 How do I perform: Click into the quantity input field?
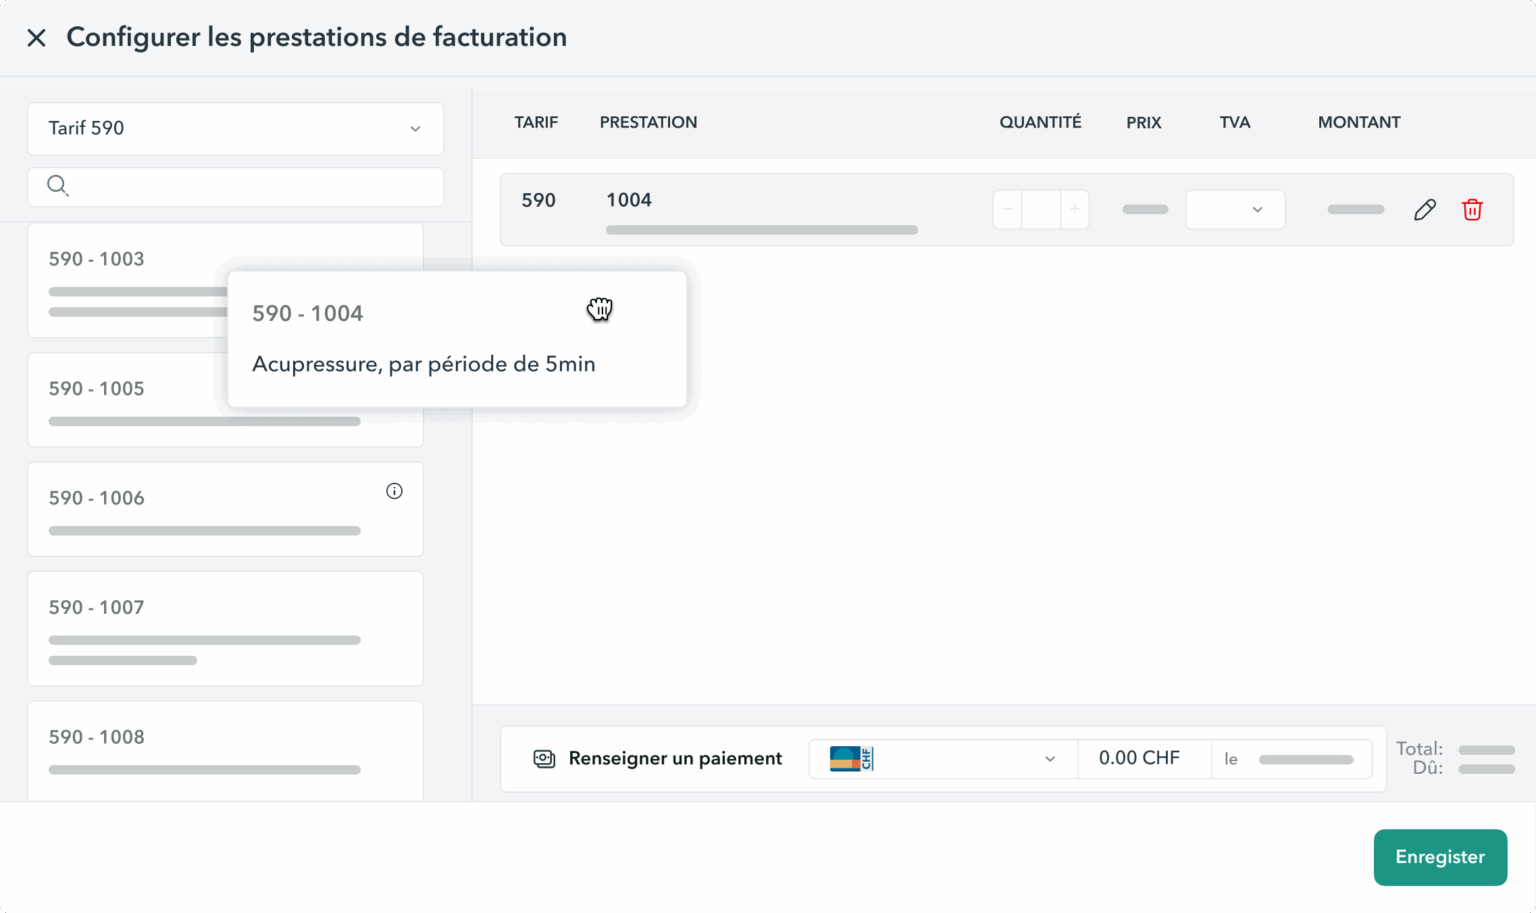point(1041,210)
